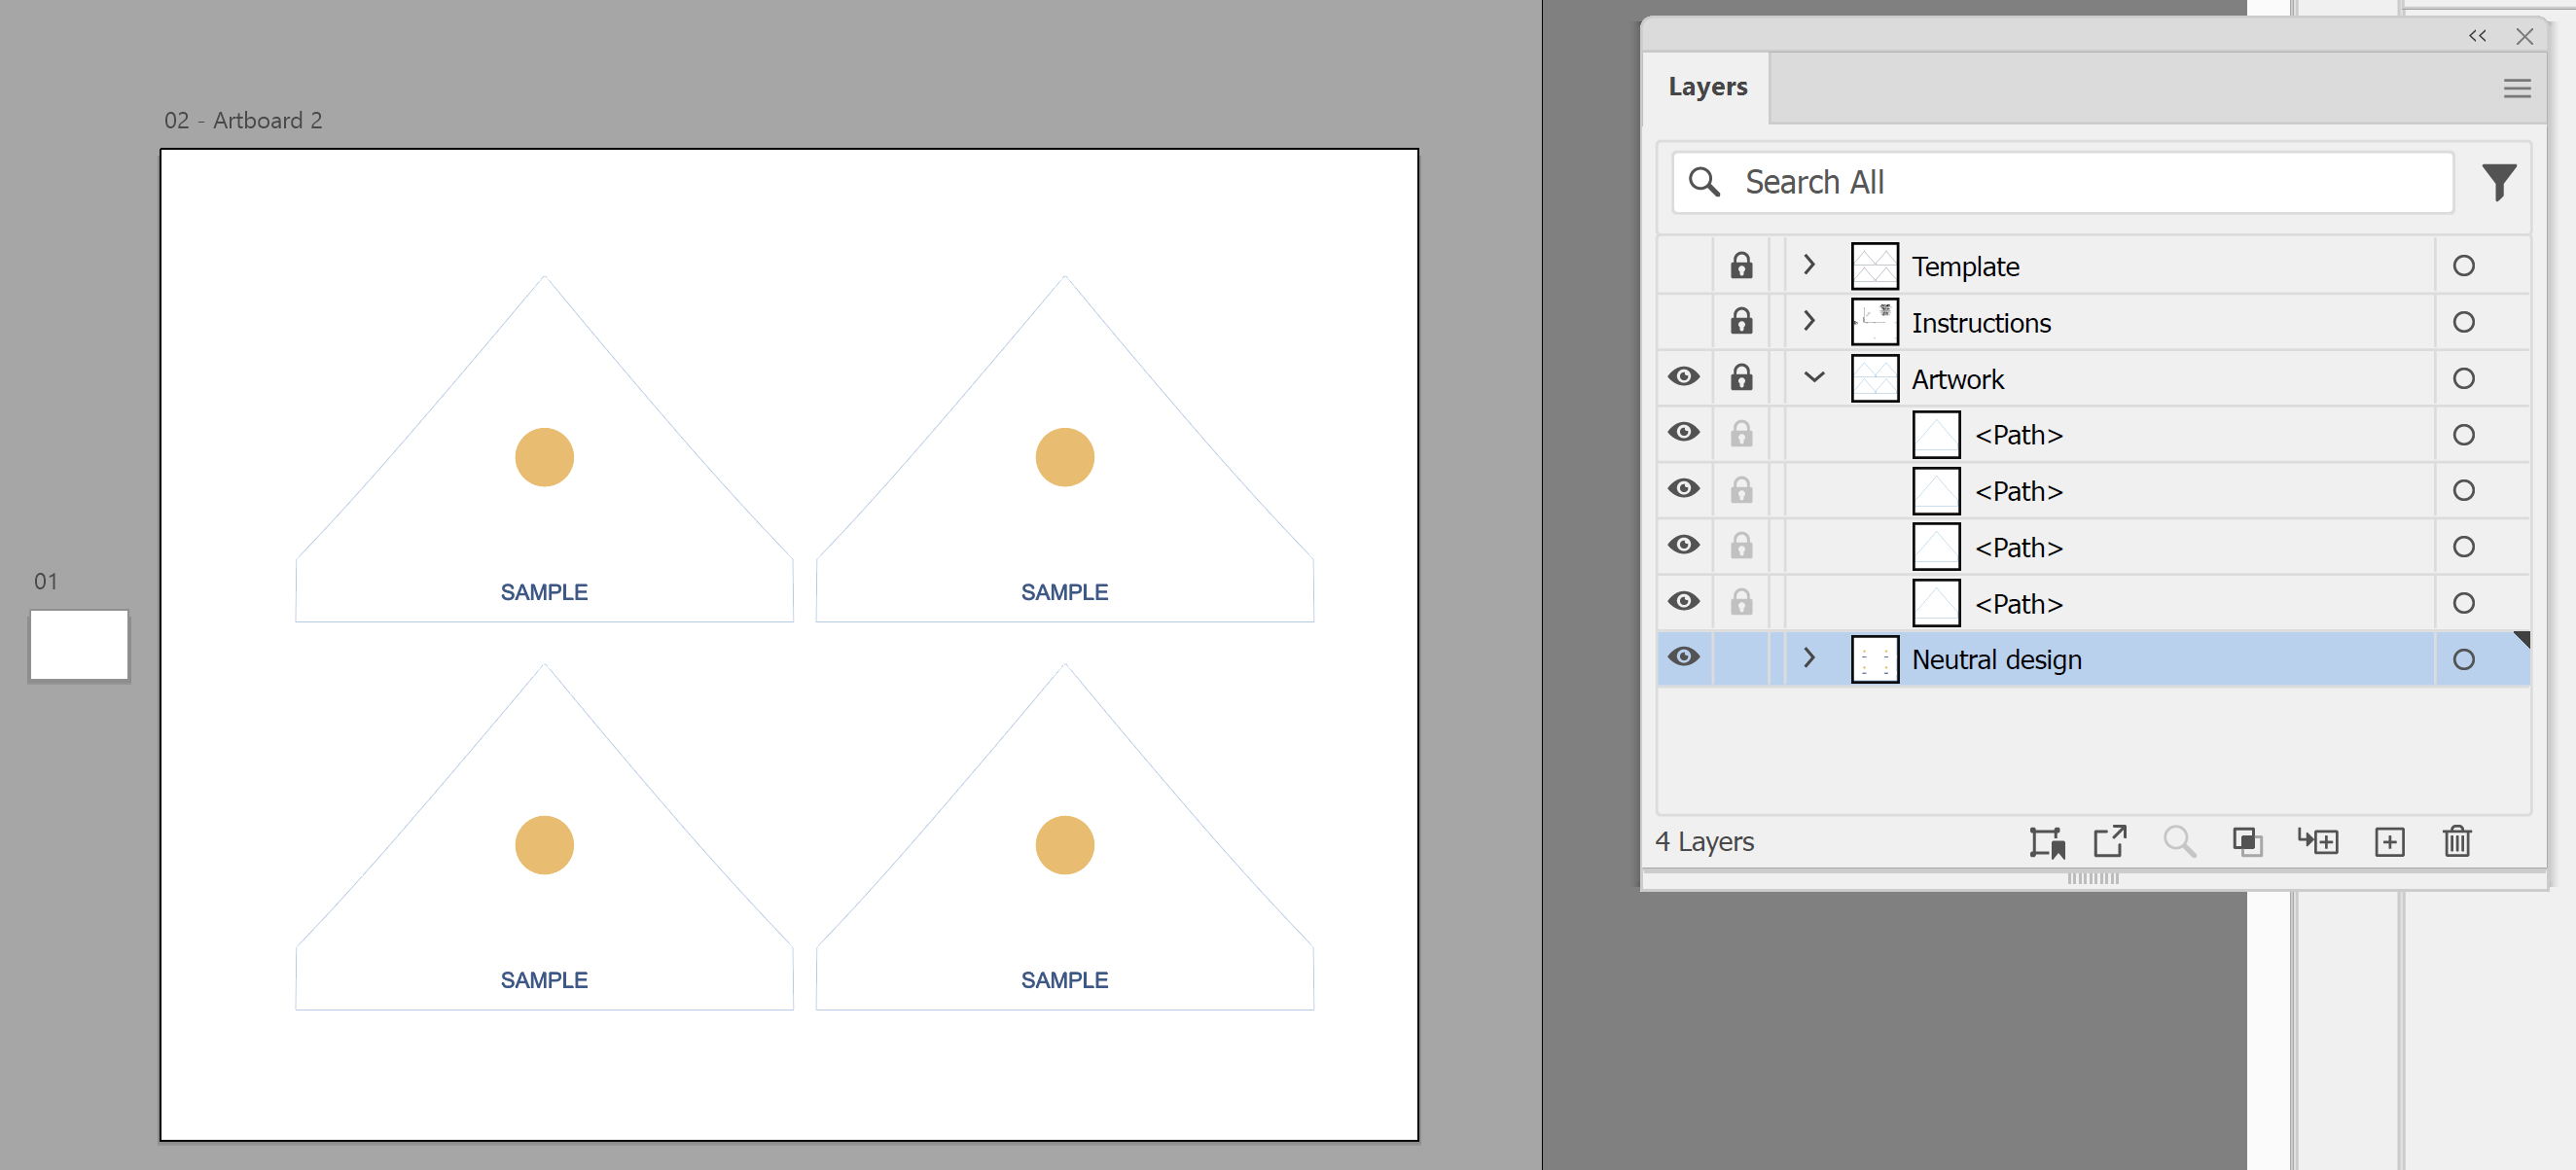Viewport: 2576px width, 1170px height.
Task: Select the Instructions layer row
Action: (x=2093, y=322)
